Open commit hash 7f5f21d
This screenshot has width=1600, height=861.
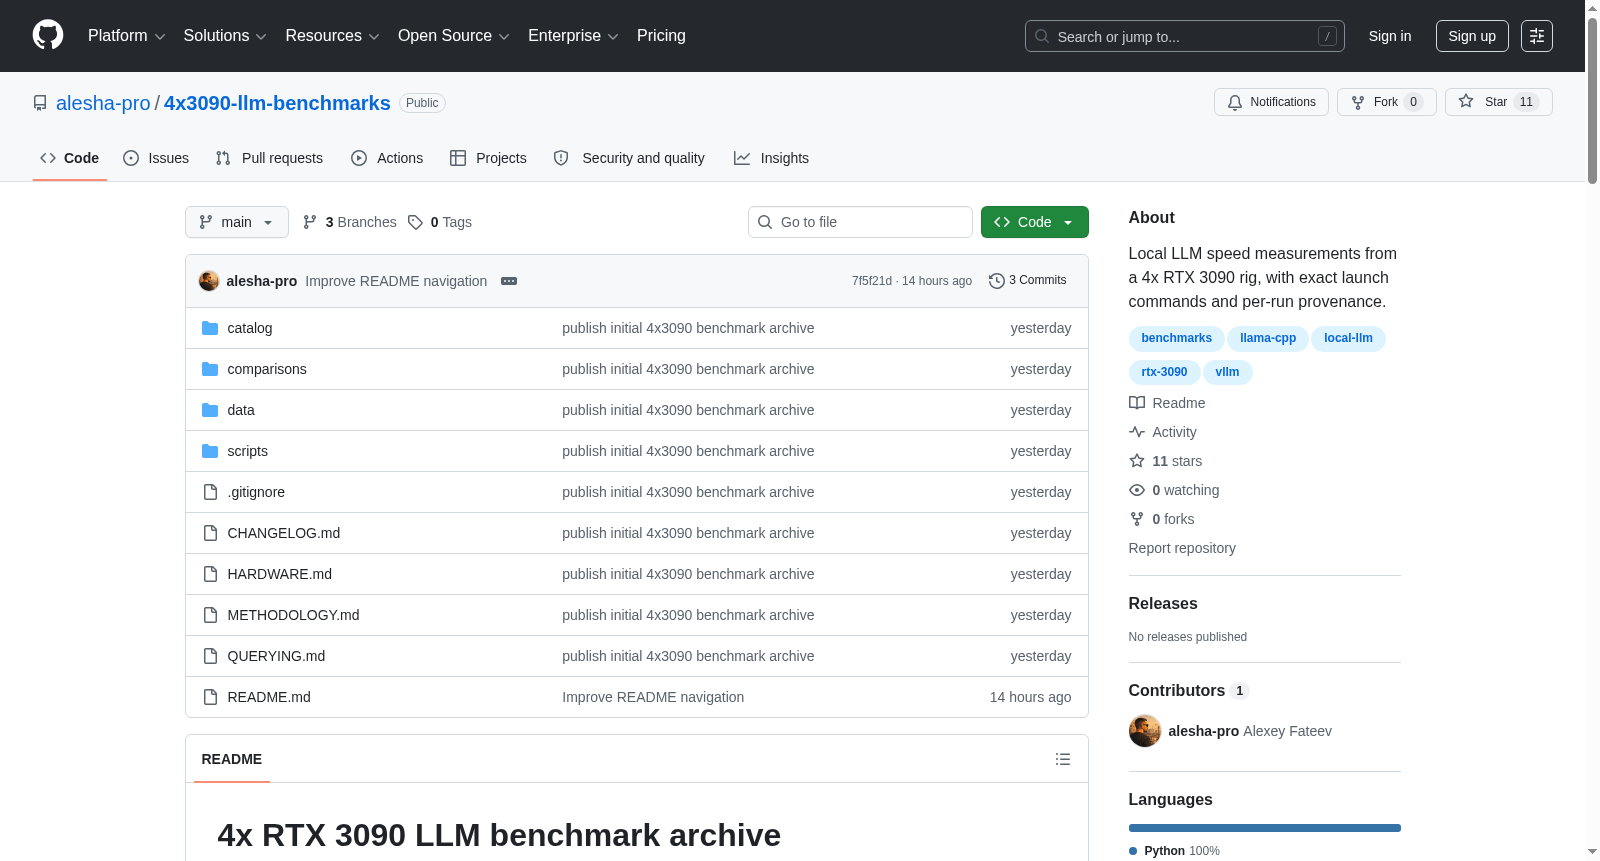pyautogui.click(x=872, y=281)
